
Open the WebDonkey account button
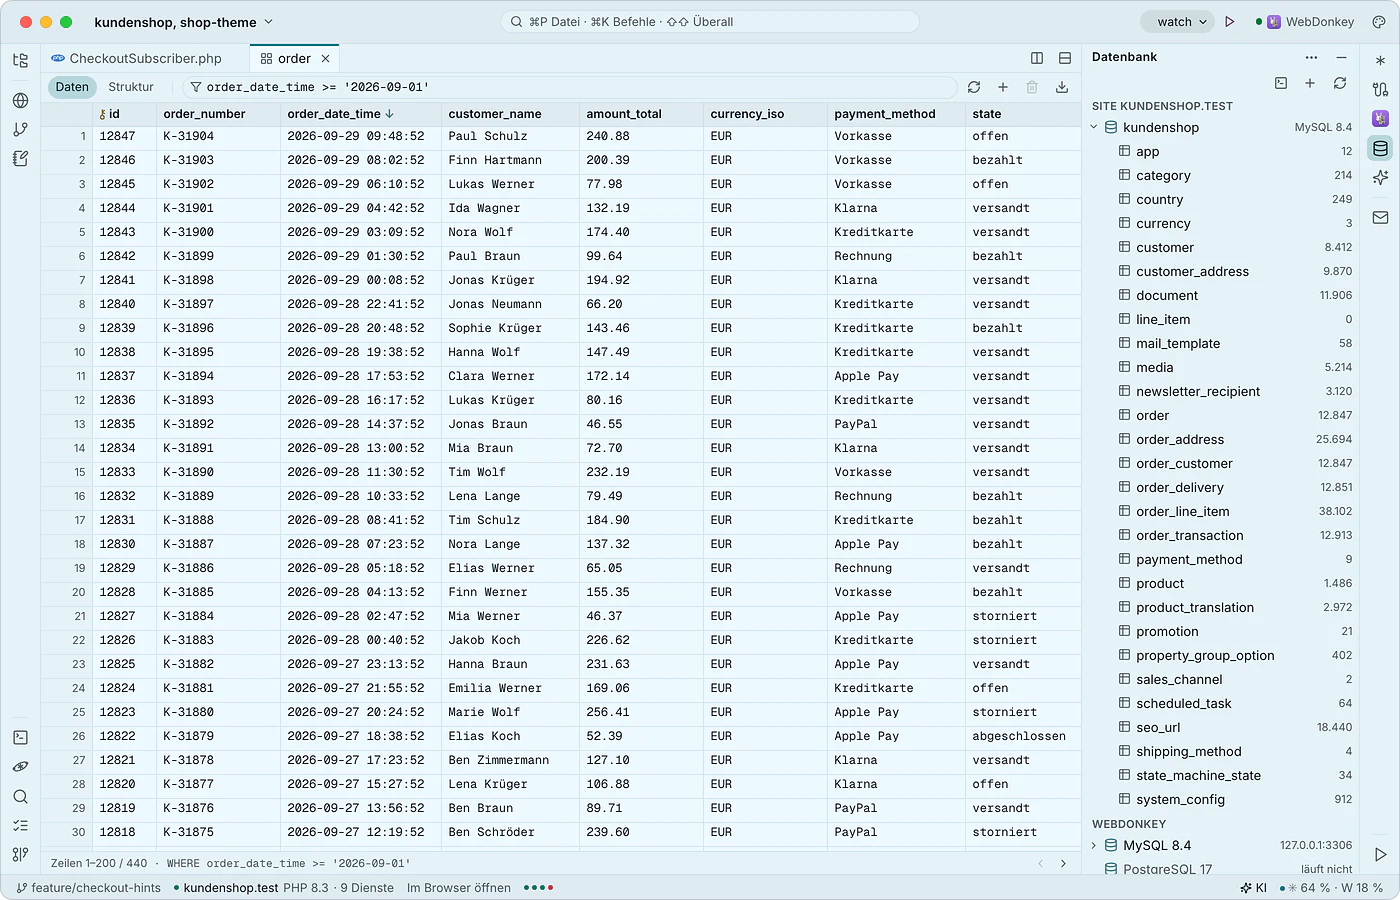point(1305,22)
